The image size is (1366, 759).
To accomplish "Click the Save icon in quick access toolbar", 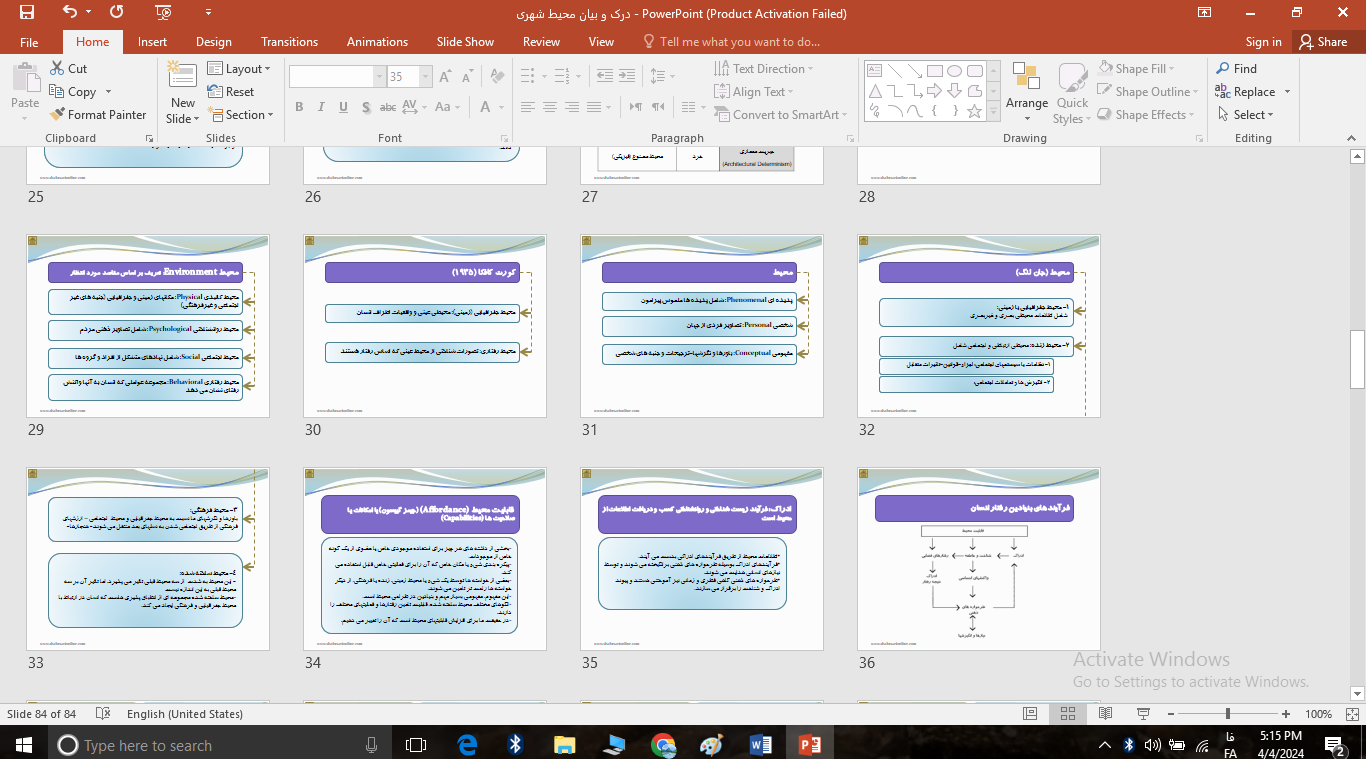I will (27, 13).
